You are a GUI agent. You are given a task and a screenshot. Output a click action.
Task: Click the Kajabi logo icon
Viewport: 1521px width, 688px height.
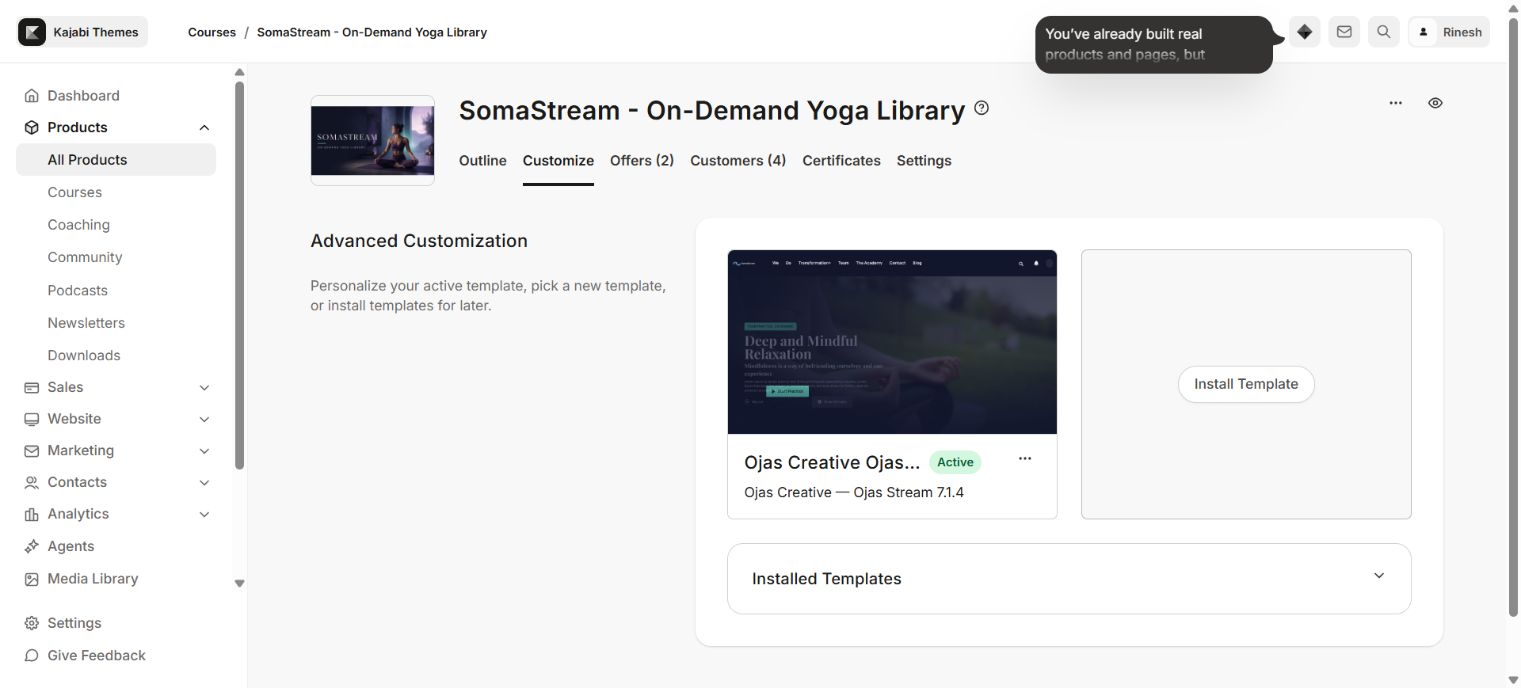pyautogui.click(x=33, y=32)
